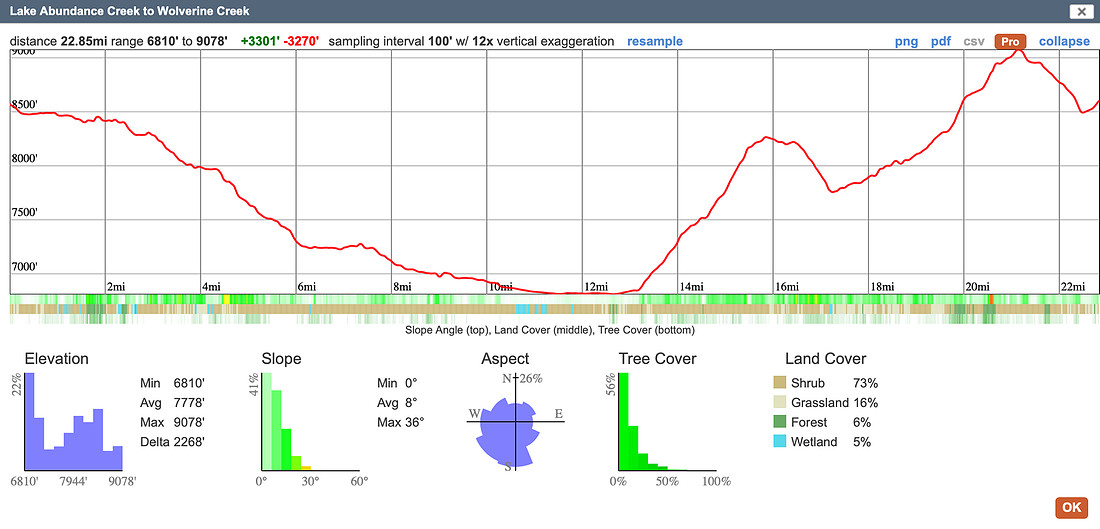Click the Forest 6% percentage
The image size is (1100, 529).
862,422
